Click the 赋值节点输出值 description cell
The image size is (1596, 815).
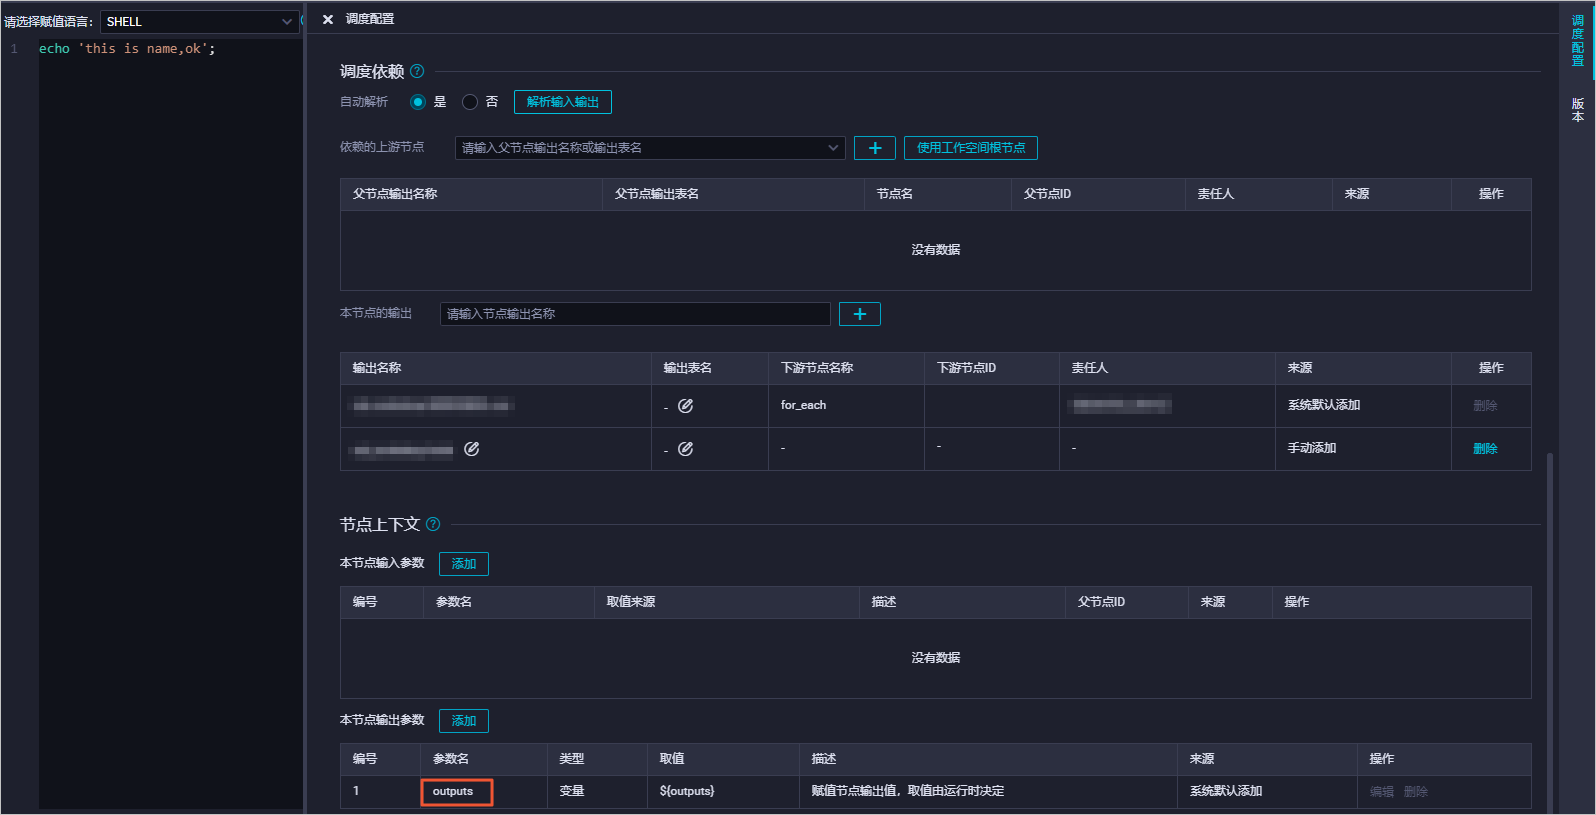tap(908, 791)
